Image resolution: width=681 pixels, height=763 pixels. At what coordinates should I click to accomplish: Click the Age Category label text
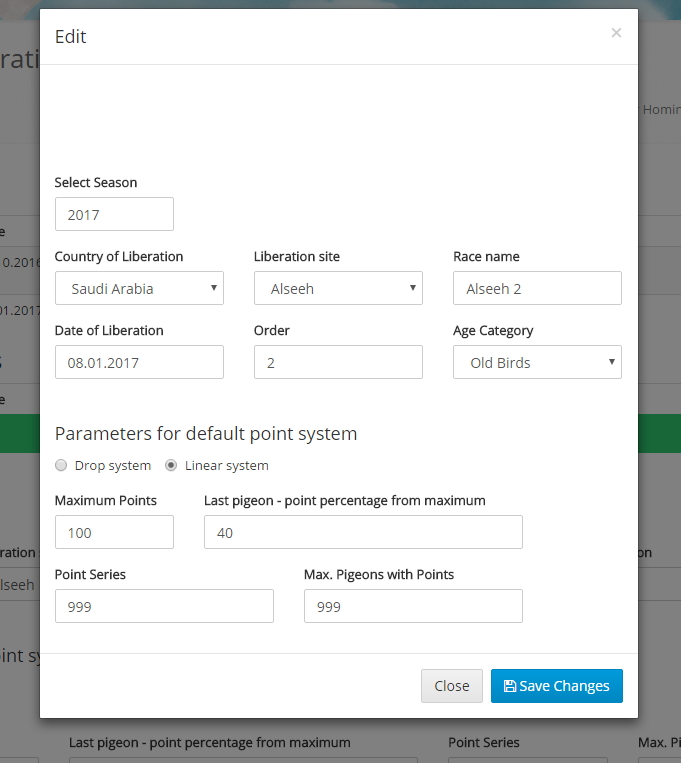point(493,330)
